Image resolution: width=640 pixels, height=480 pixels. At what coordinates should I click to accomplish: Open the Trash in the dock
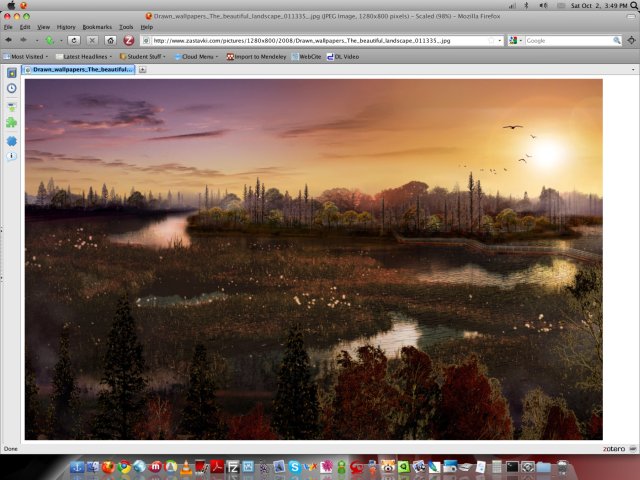point(563,467)
